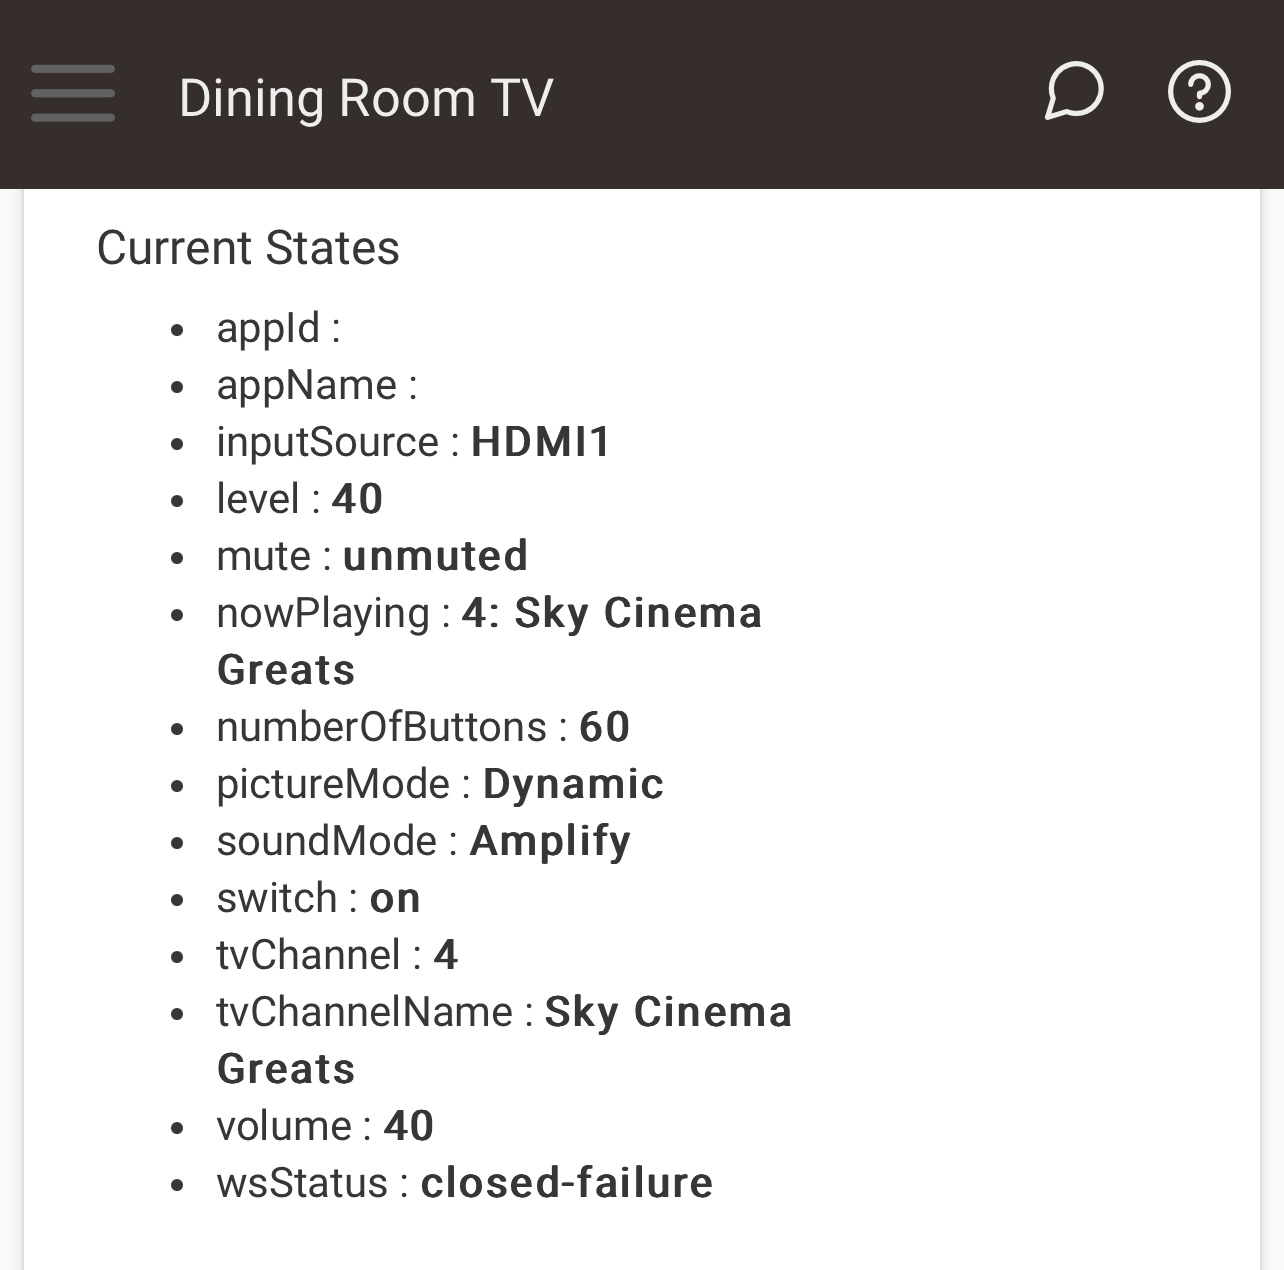This screenshot has width=1284, height=1270.
Task: Click the nowPlaying Sky Cinema Greats entry
Action: pyautogui.click(x=489, y=641)
